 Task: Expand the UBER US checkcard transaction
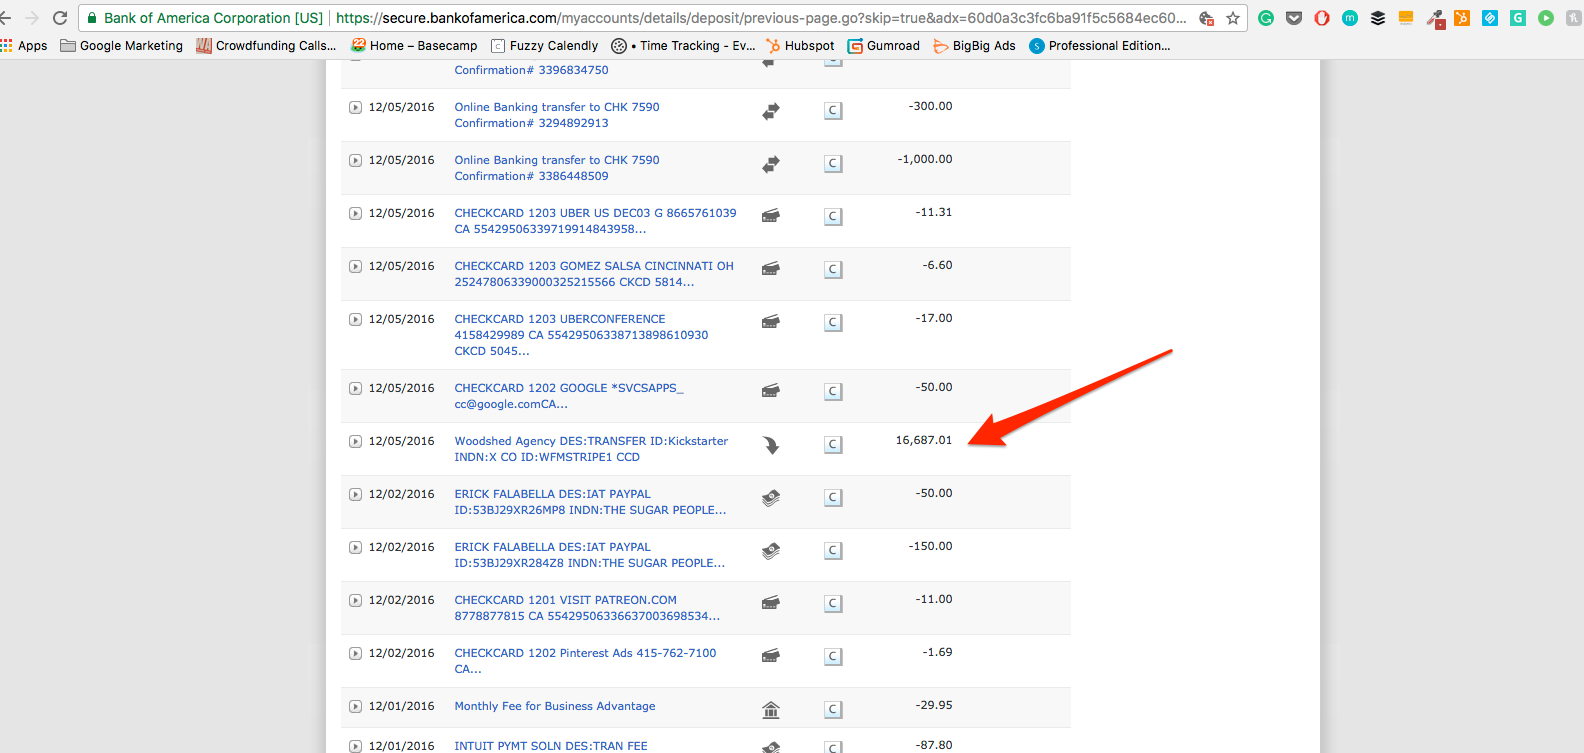point(355,213)
